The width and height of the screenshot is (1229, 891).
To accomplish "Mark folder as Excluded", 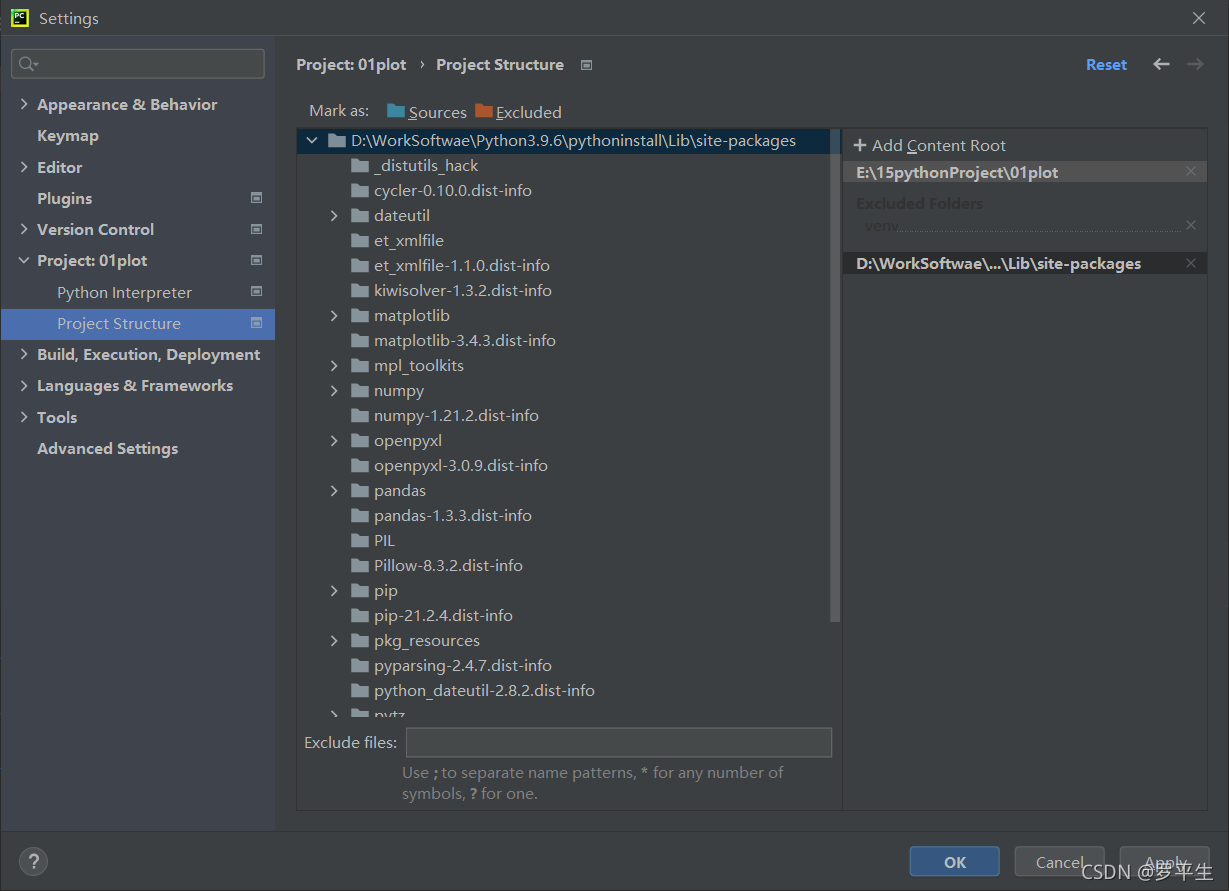I will pos(518,112).
